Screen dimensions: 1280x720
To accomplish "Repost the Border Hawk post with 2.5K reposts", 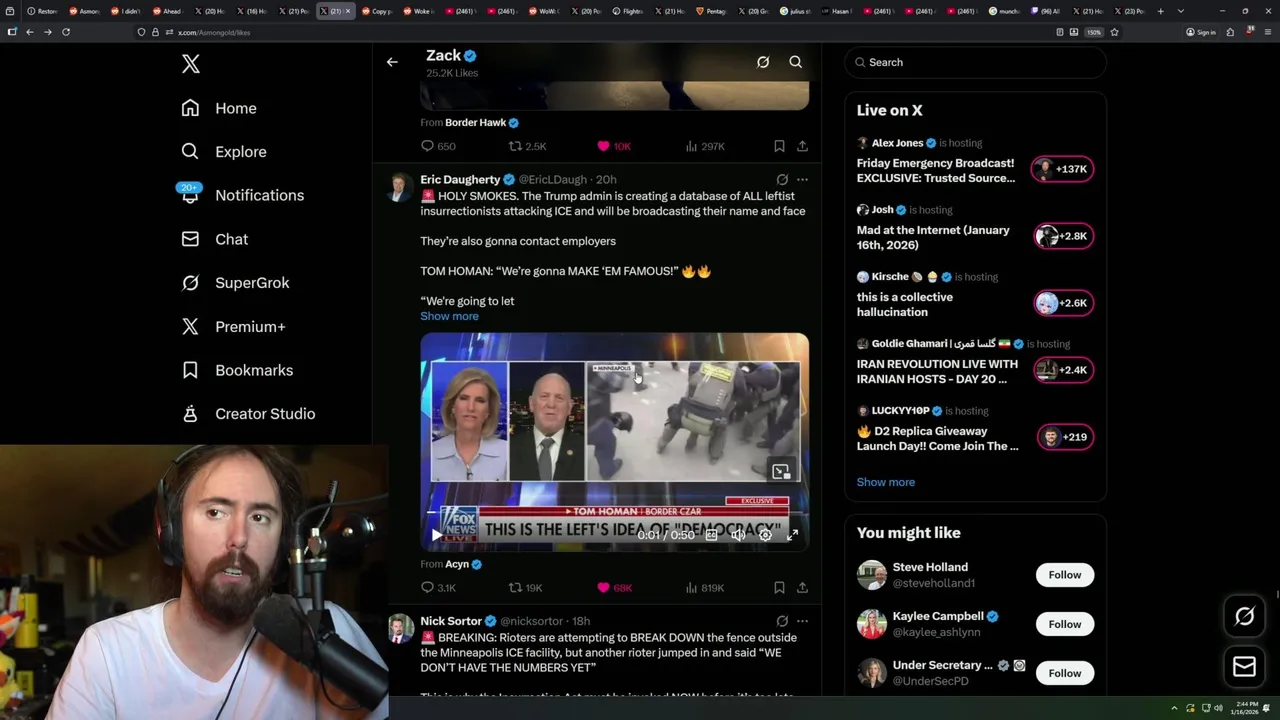I will point(527,146).
